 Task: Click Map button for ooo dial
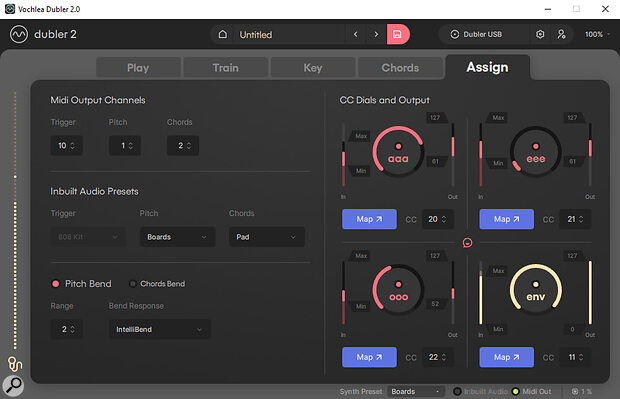[x=369, y=357]
